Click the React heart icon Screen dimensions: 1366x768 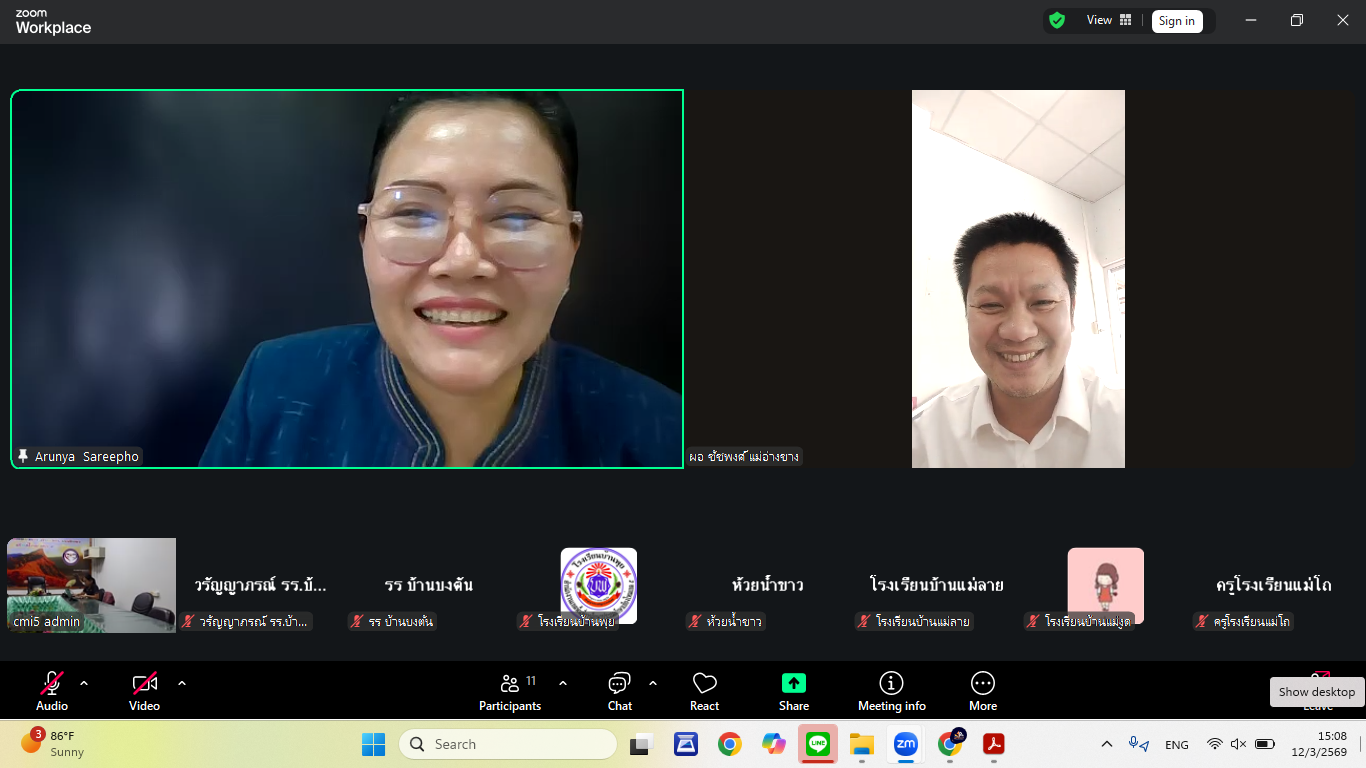(x=704, y=691)
